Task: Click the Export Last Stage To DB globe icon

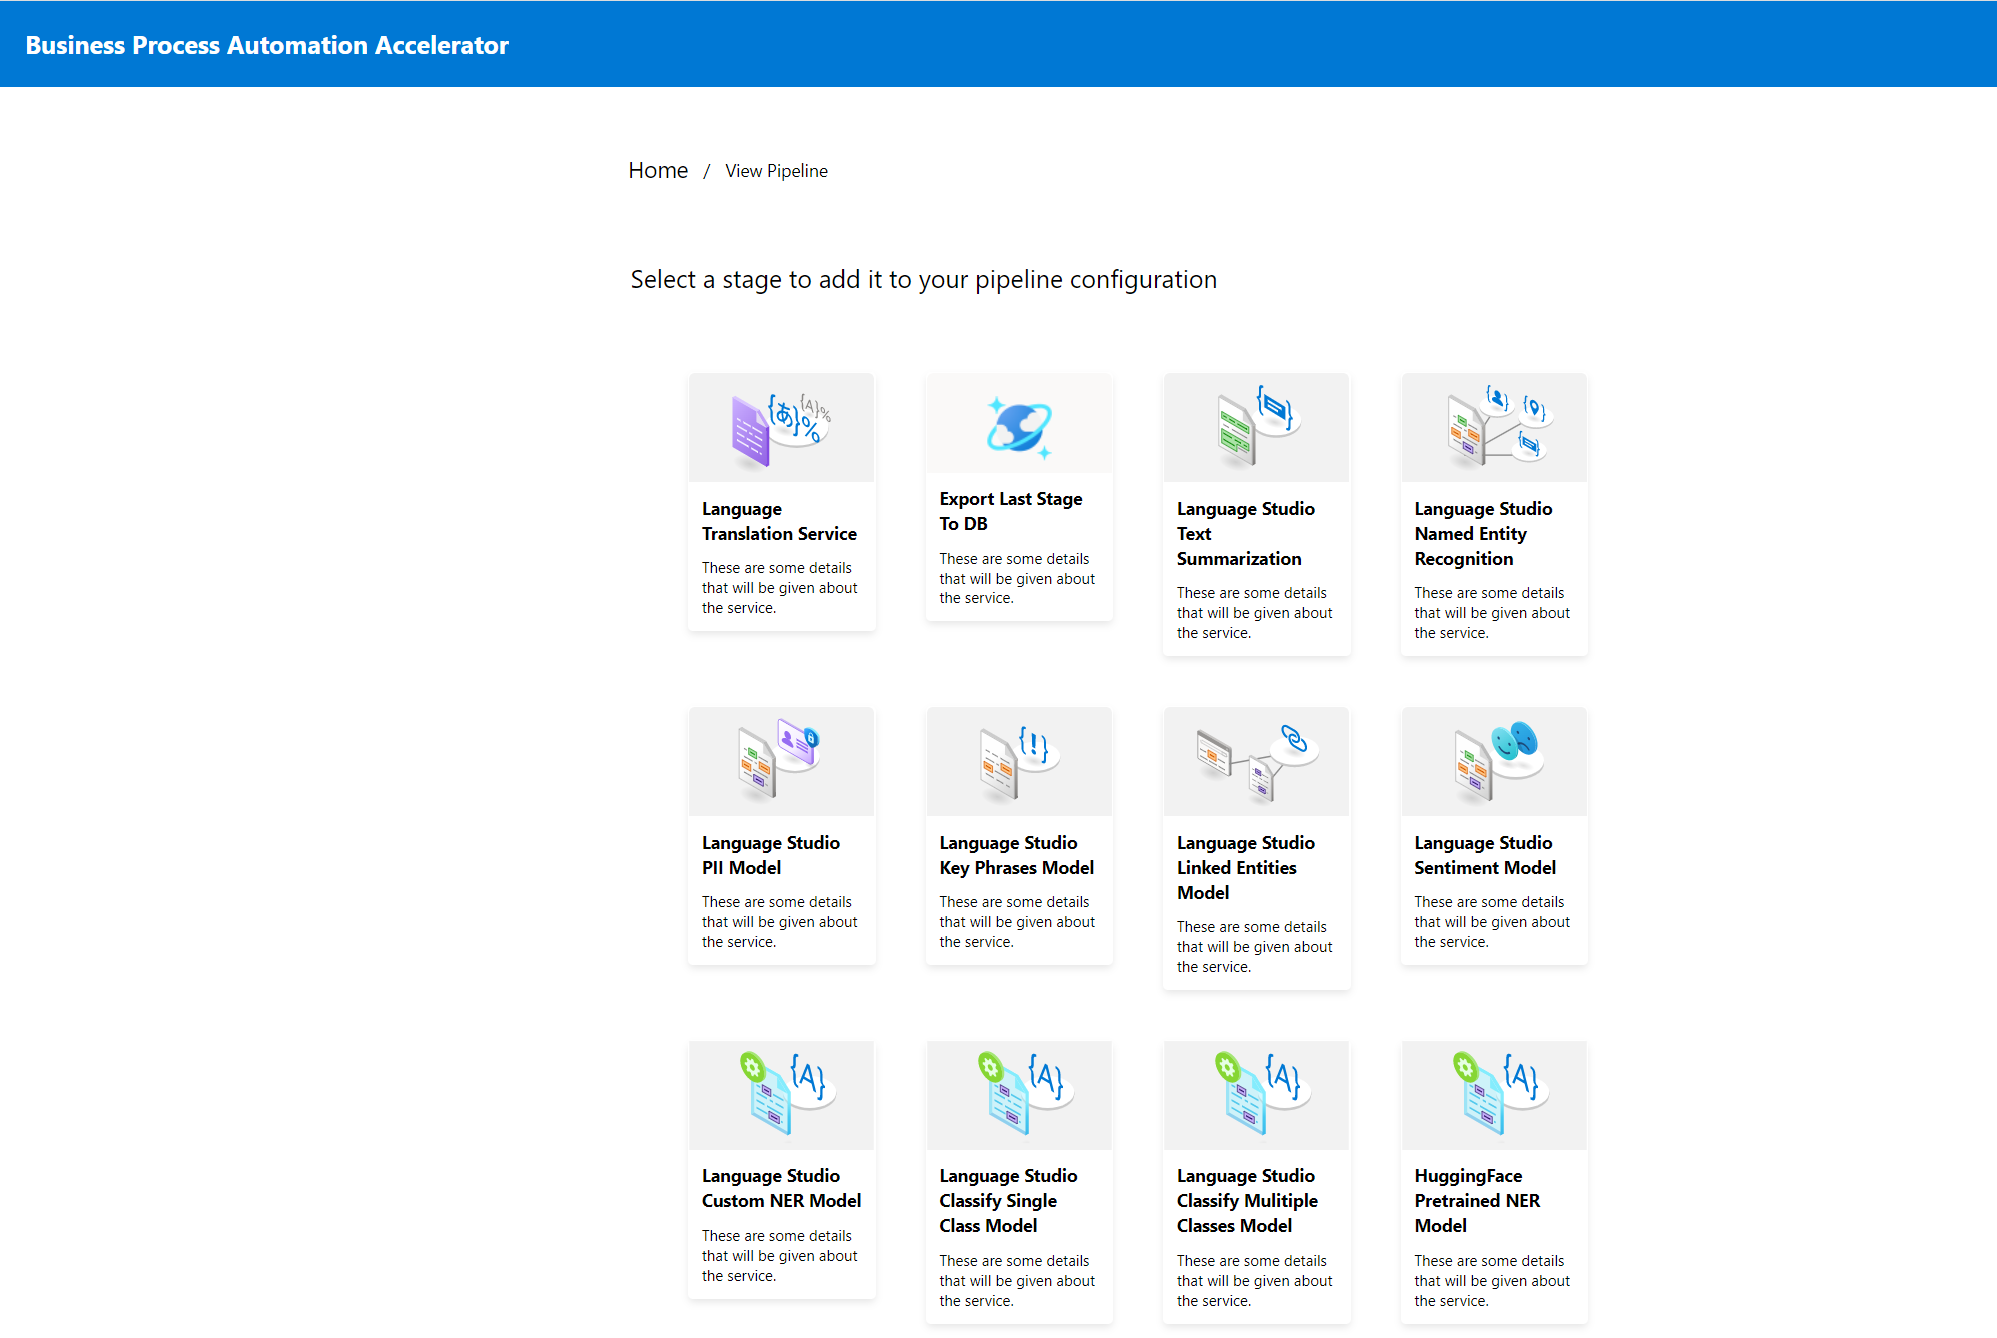Action: [1019, 427]
